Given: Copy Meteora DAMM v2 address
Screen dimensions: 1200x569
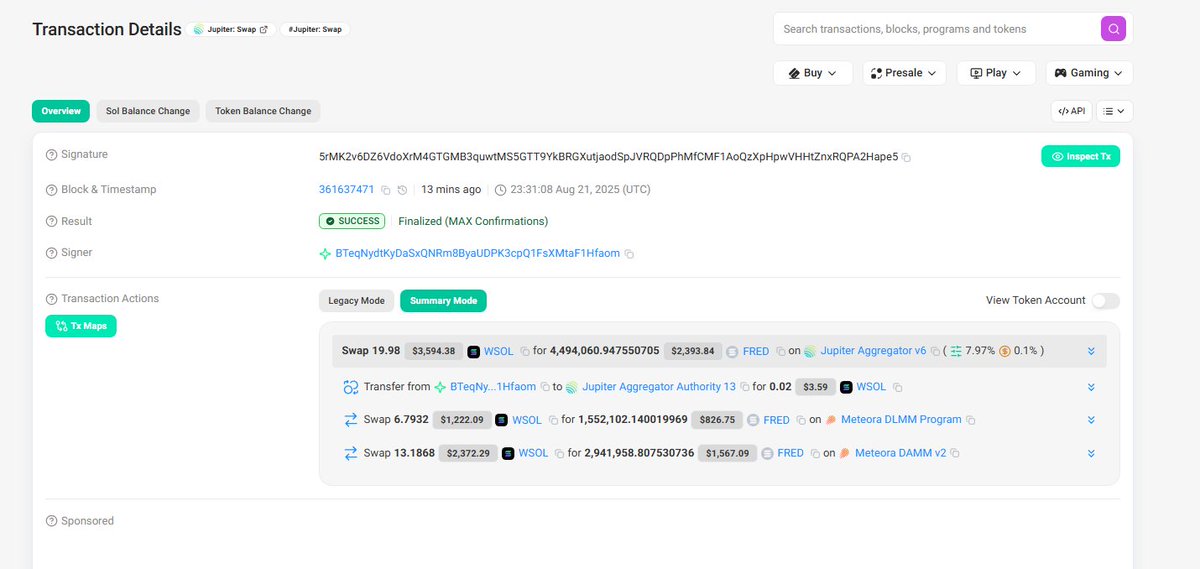Looking at the screenshot, I should 955,454.
